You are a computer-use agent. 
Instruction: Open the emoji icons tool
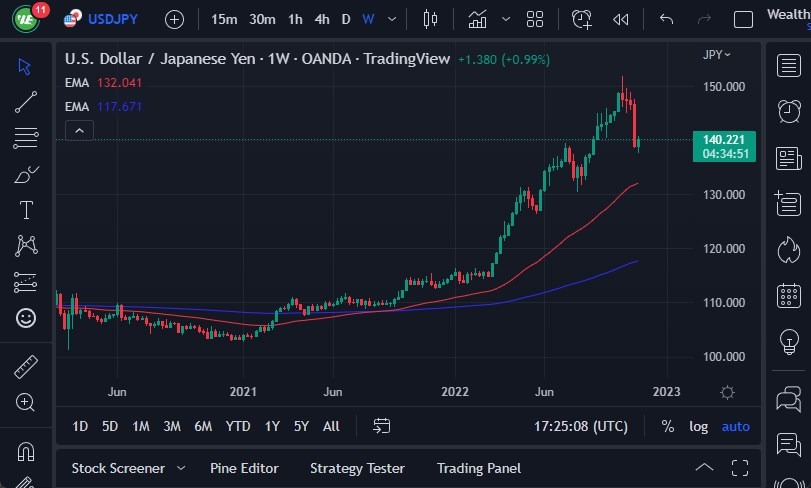(x=26, y=318)
